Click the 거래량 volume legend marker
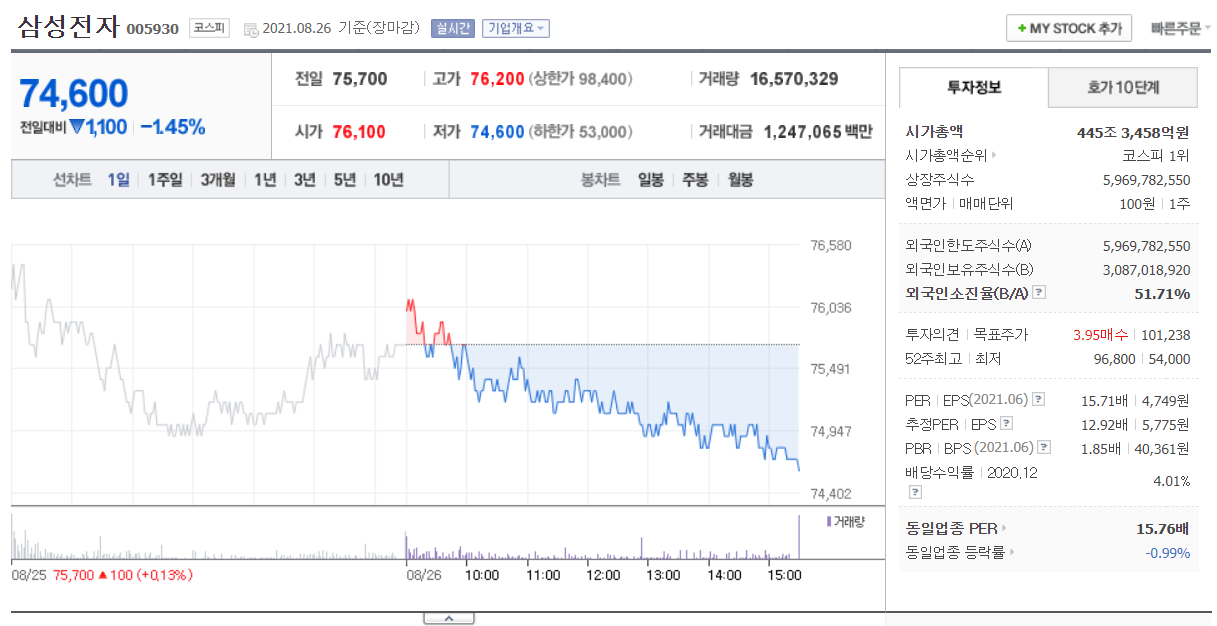Screen dimensions: 1217x626 click(829, 521)
